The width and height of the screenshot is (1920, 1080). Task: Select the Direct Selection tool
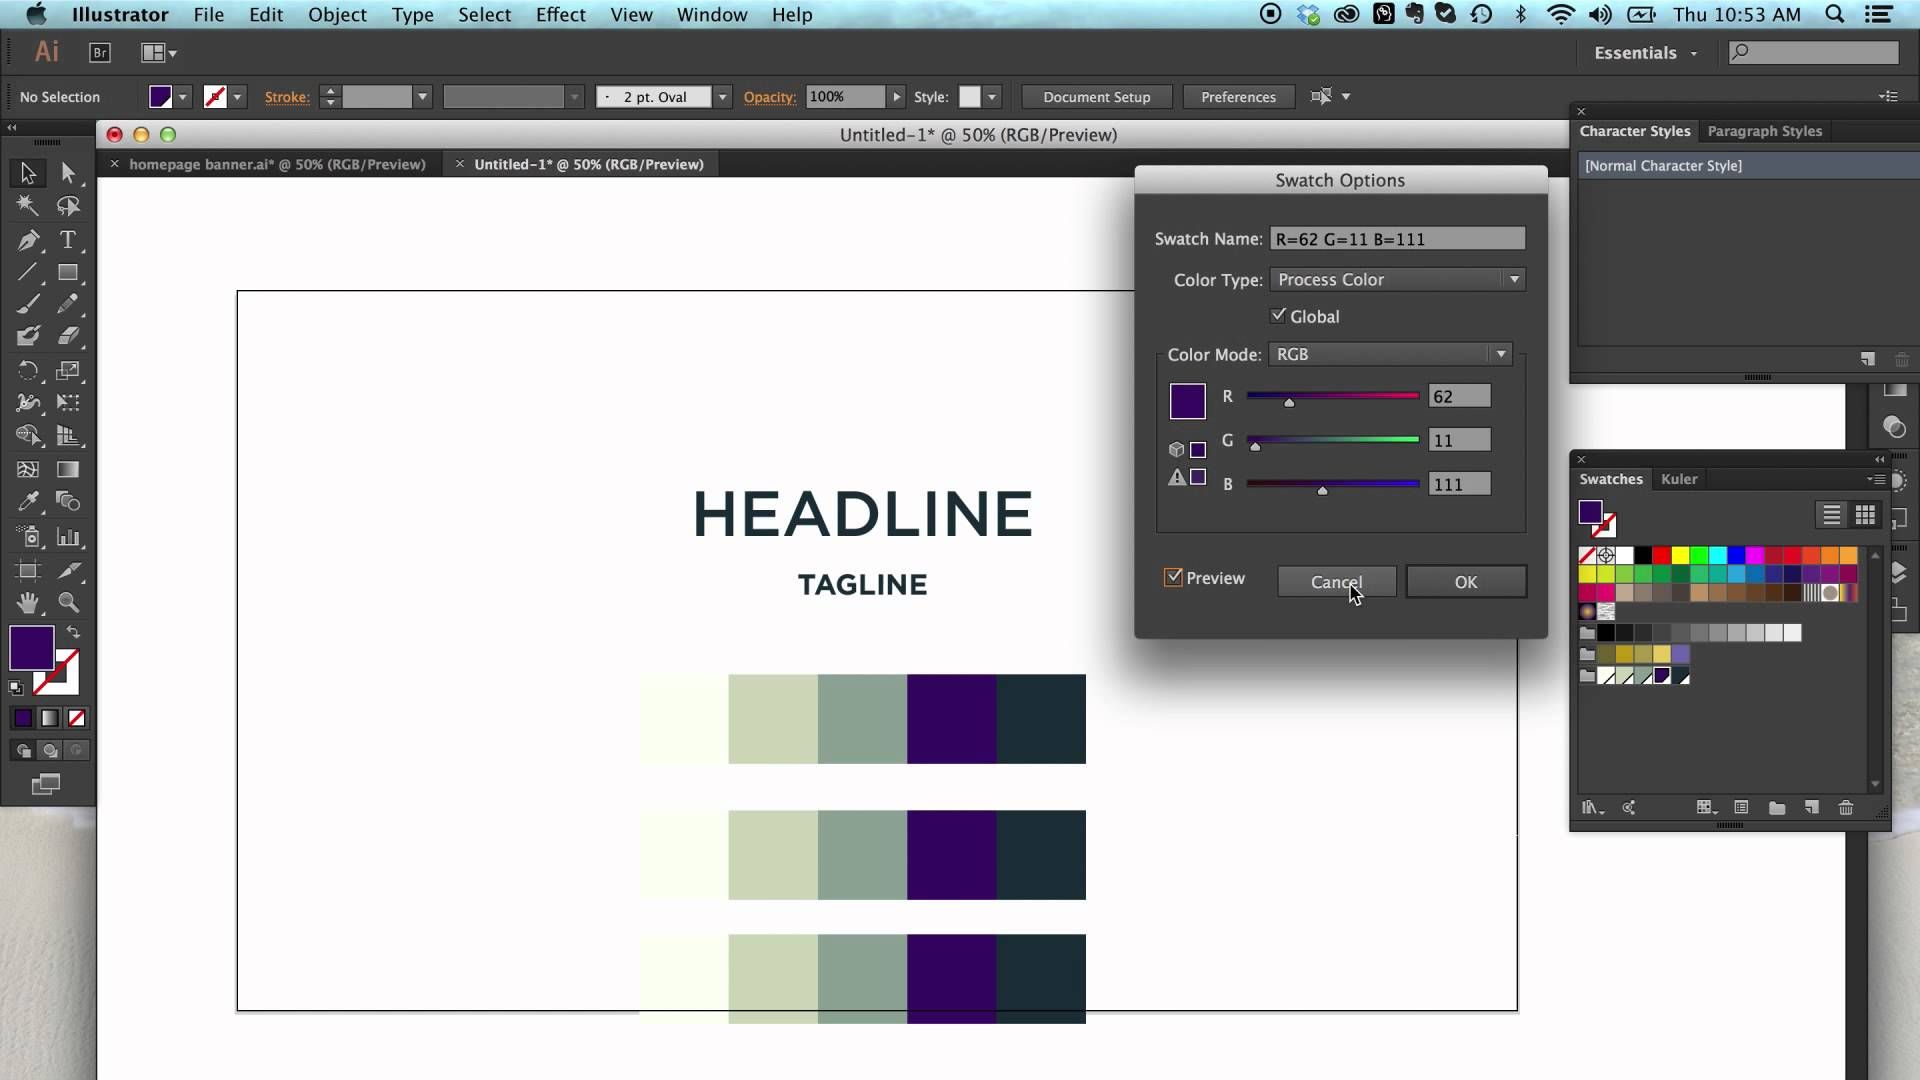point(68,173)
